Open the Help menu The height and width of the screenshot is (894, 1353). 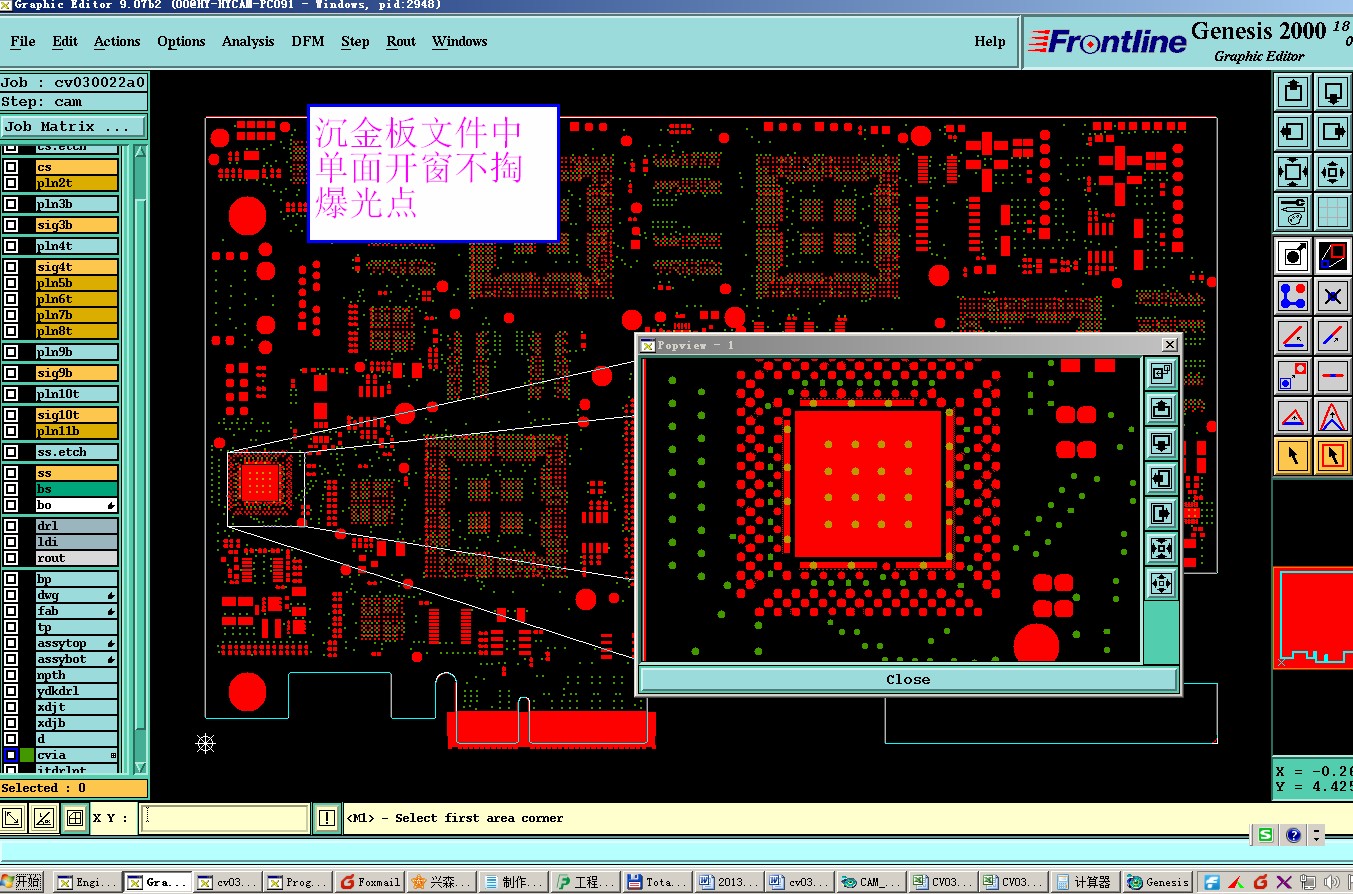[x=990, y=41]
